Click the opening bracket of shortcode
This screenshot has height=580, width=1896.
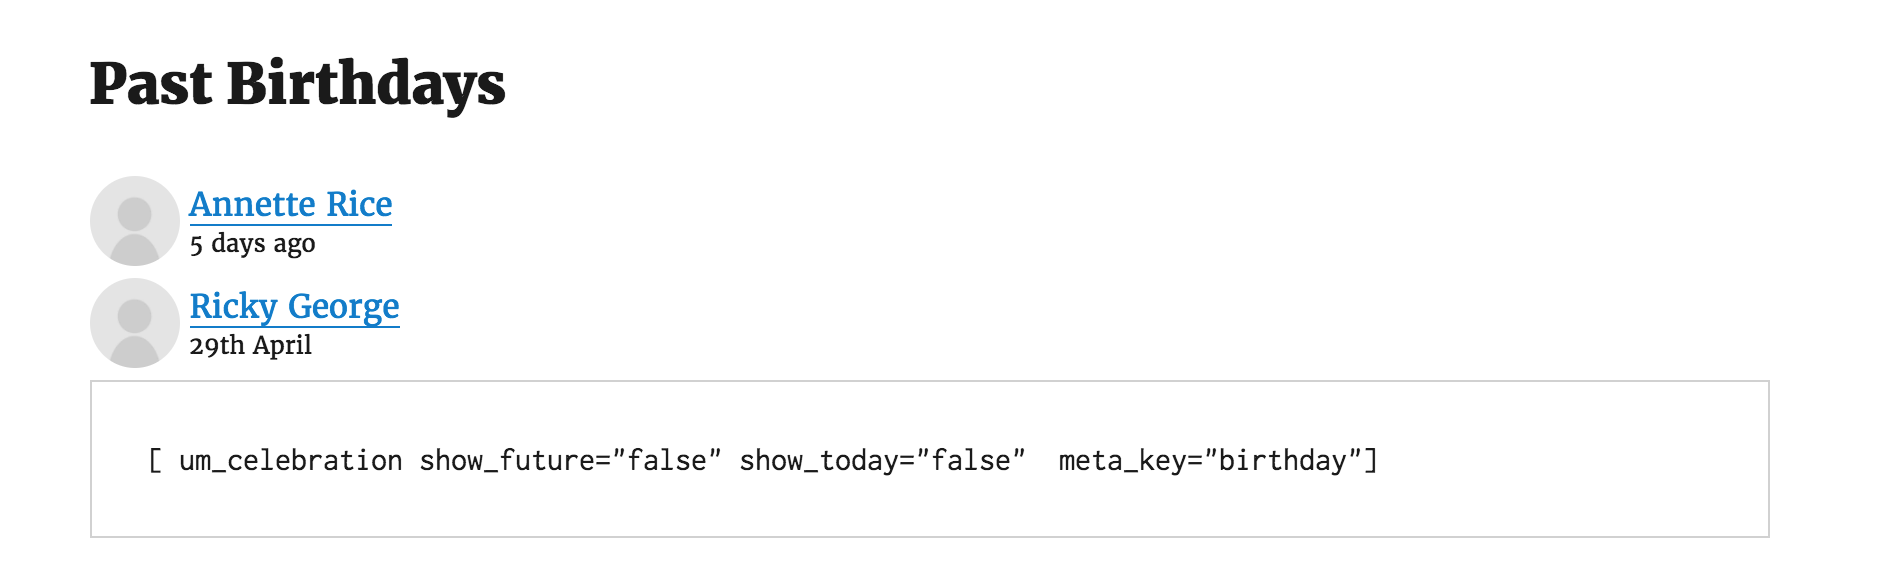155,461
